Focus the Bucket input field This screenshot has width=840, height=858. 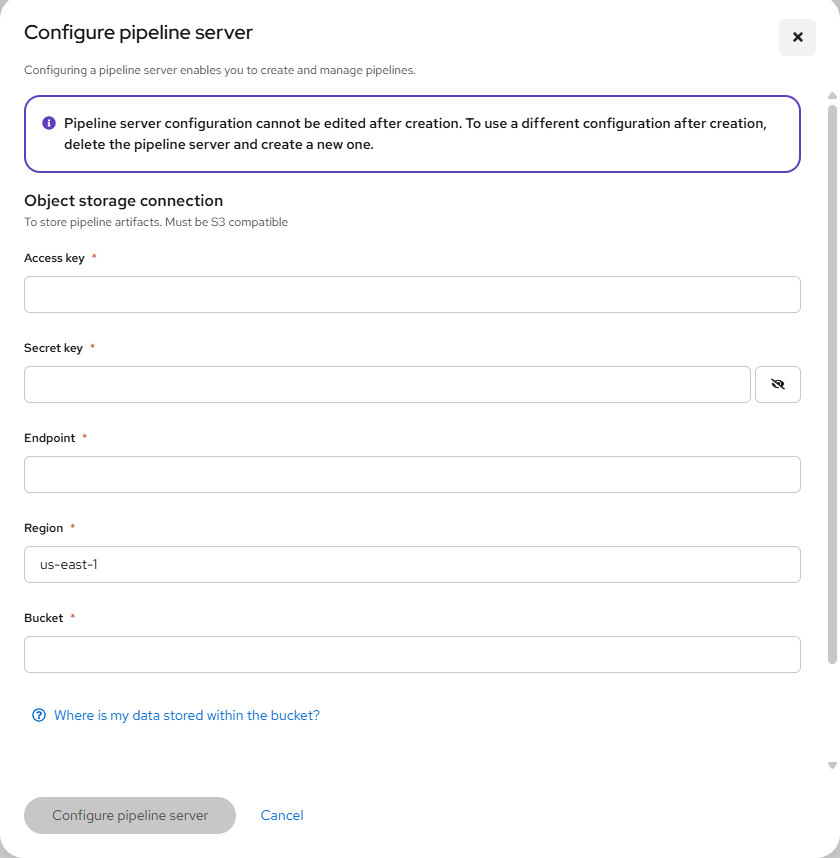coord(412,654)
